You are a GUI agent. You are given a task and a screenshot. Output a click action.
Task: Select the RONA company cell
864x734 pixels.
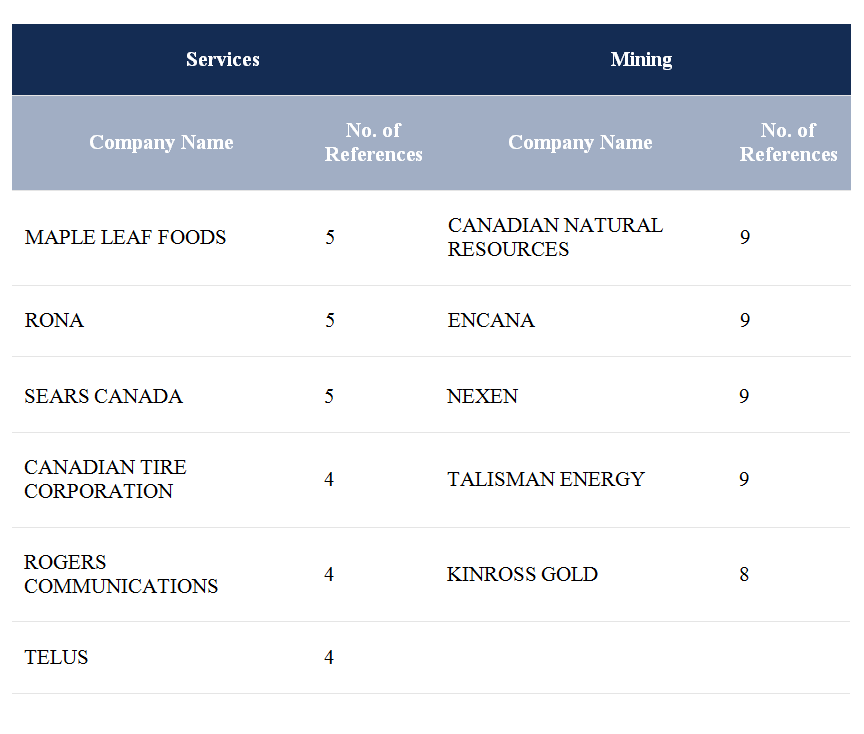click(54, 321)
